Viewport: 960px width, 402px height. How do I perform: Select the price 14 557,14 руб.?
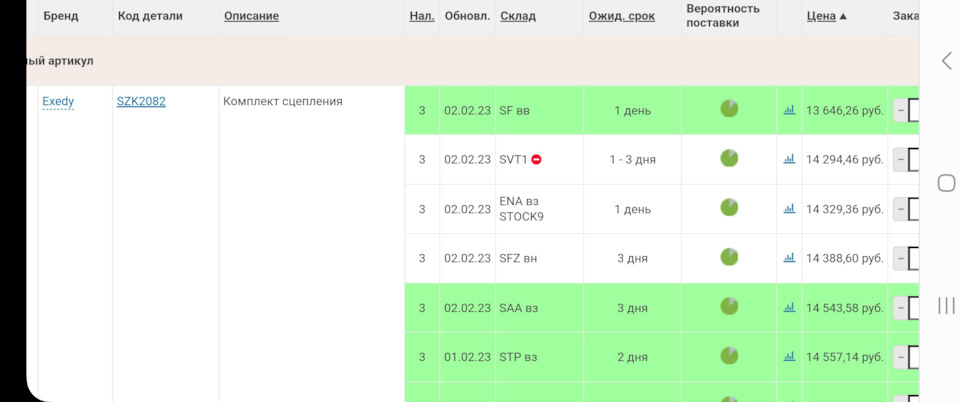[x=845, y=357]
